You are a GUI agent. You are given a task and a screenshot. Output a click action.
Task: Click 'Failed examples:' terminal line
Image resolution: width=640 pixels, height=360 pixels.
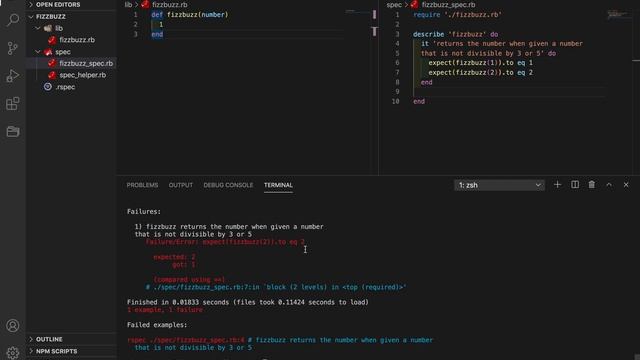point(157,325)
